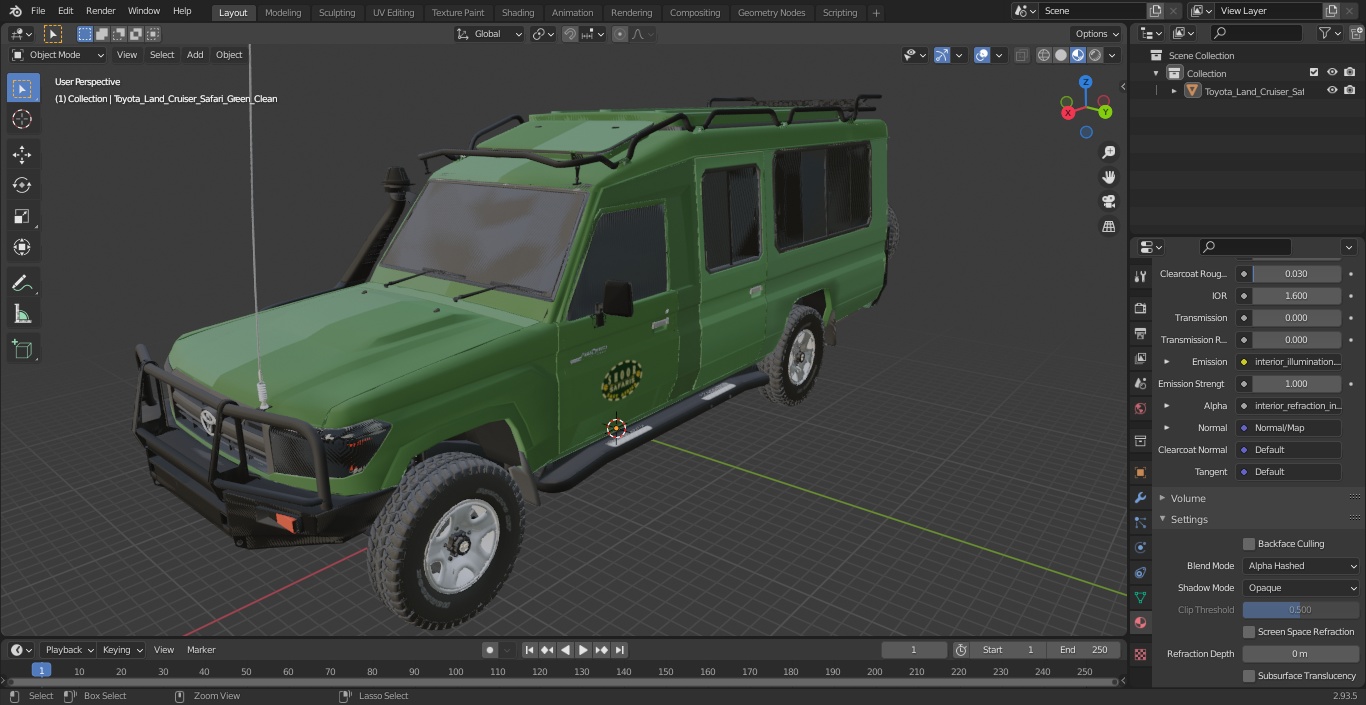Open the Global transform orientation dropdown
The width and height of the screenshot is (1366, 705).
click(489, 34)
